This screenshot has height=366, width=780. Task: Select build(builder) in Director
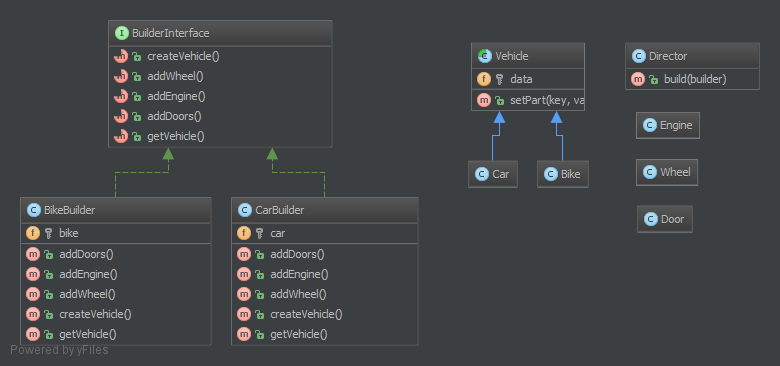pyautogui.click(x=695, y=79)
